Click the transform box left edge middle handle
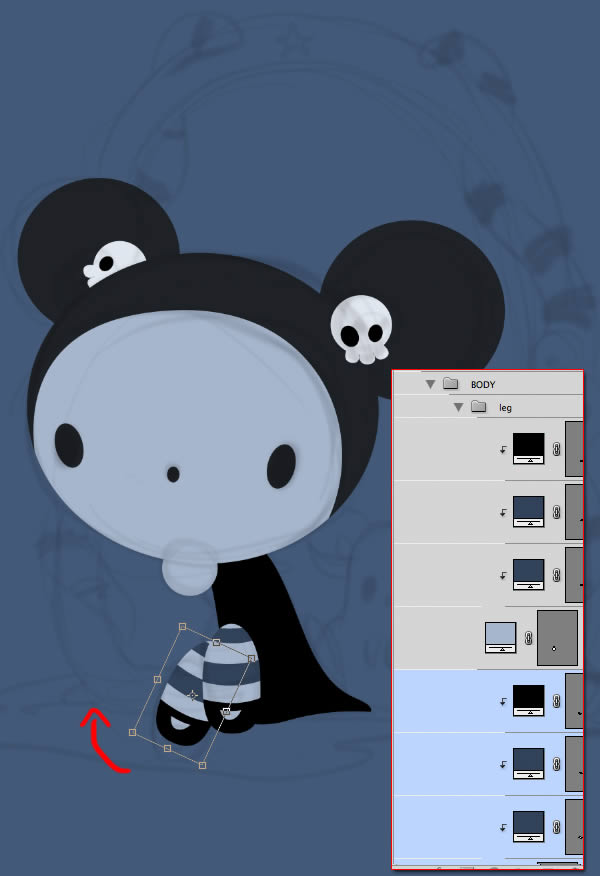 pyautogui.click(x=158, y=679)
